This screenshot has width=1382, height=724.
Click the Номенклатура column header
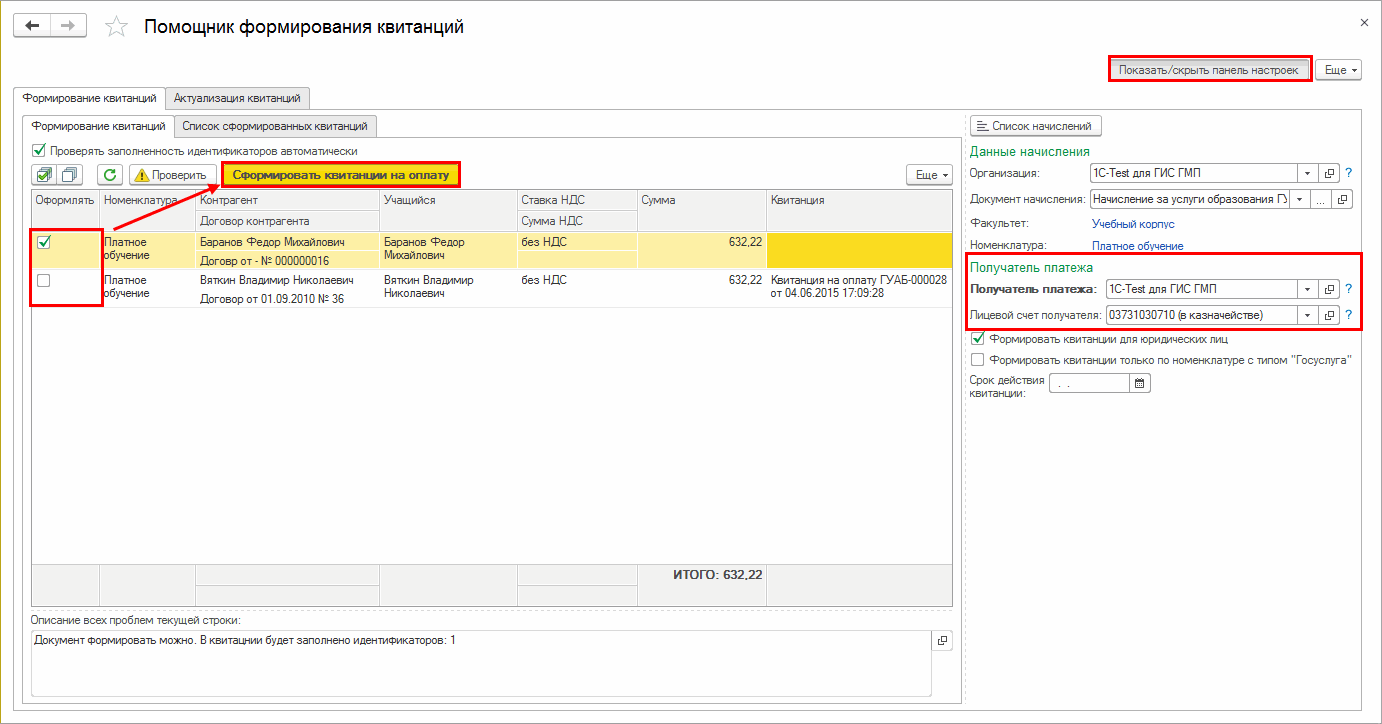point(147,210)
